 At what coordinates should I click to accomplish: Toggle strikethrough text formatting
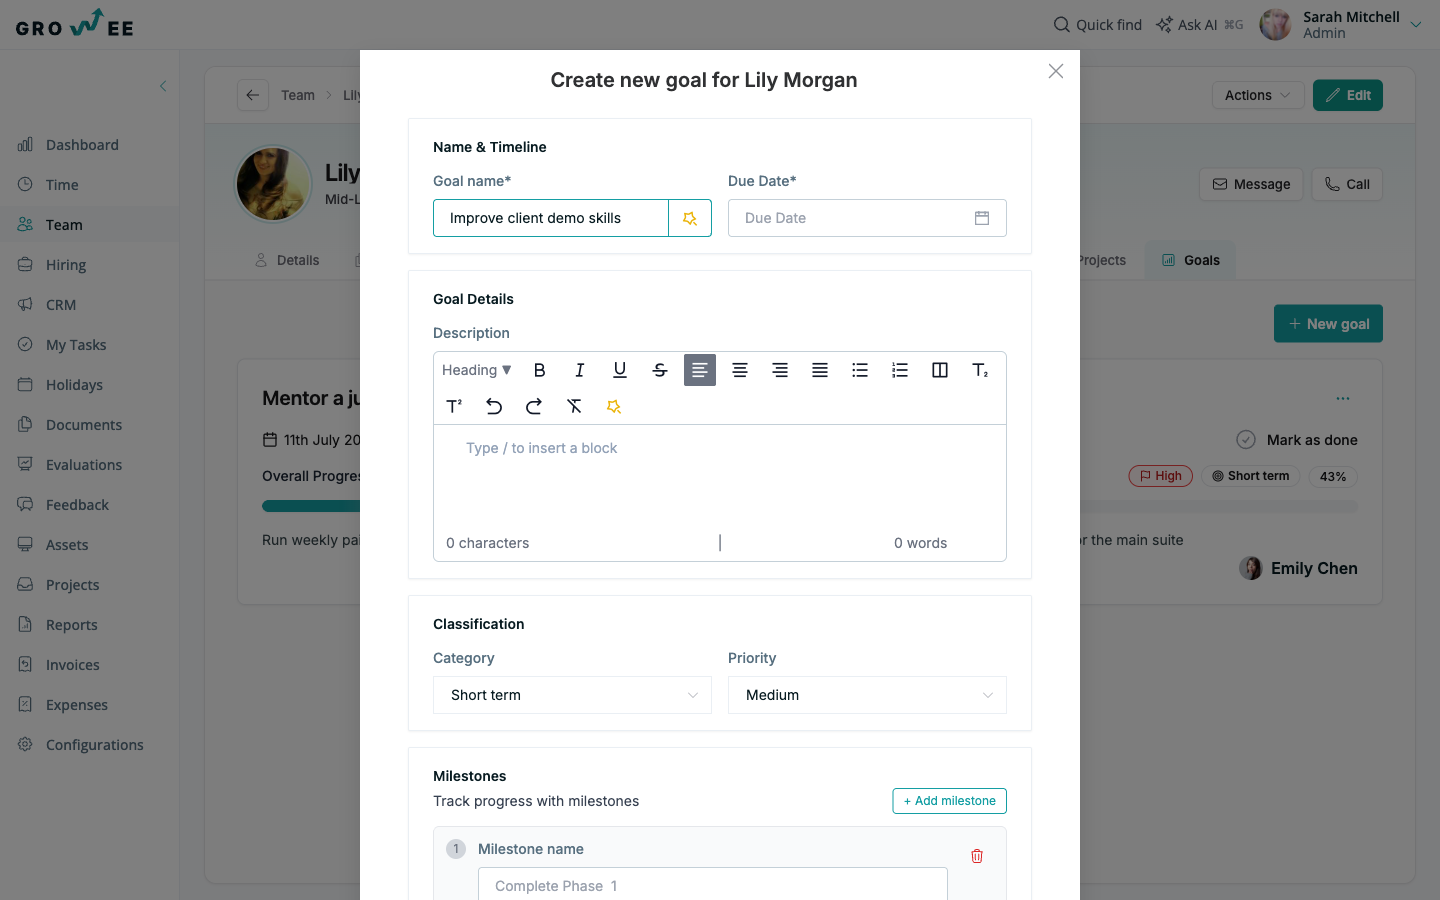coord(659,370)
